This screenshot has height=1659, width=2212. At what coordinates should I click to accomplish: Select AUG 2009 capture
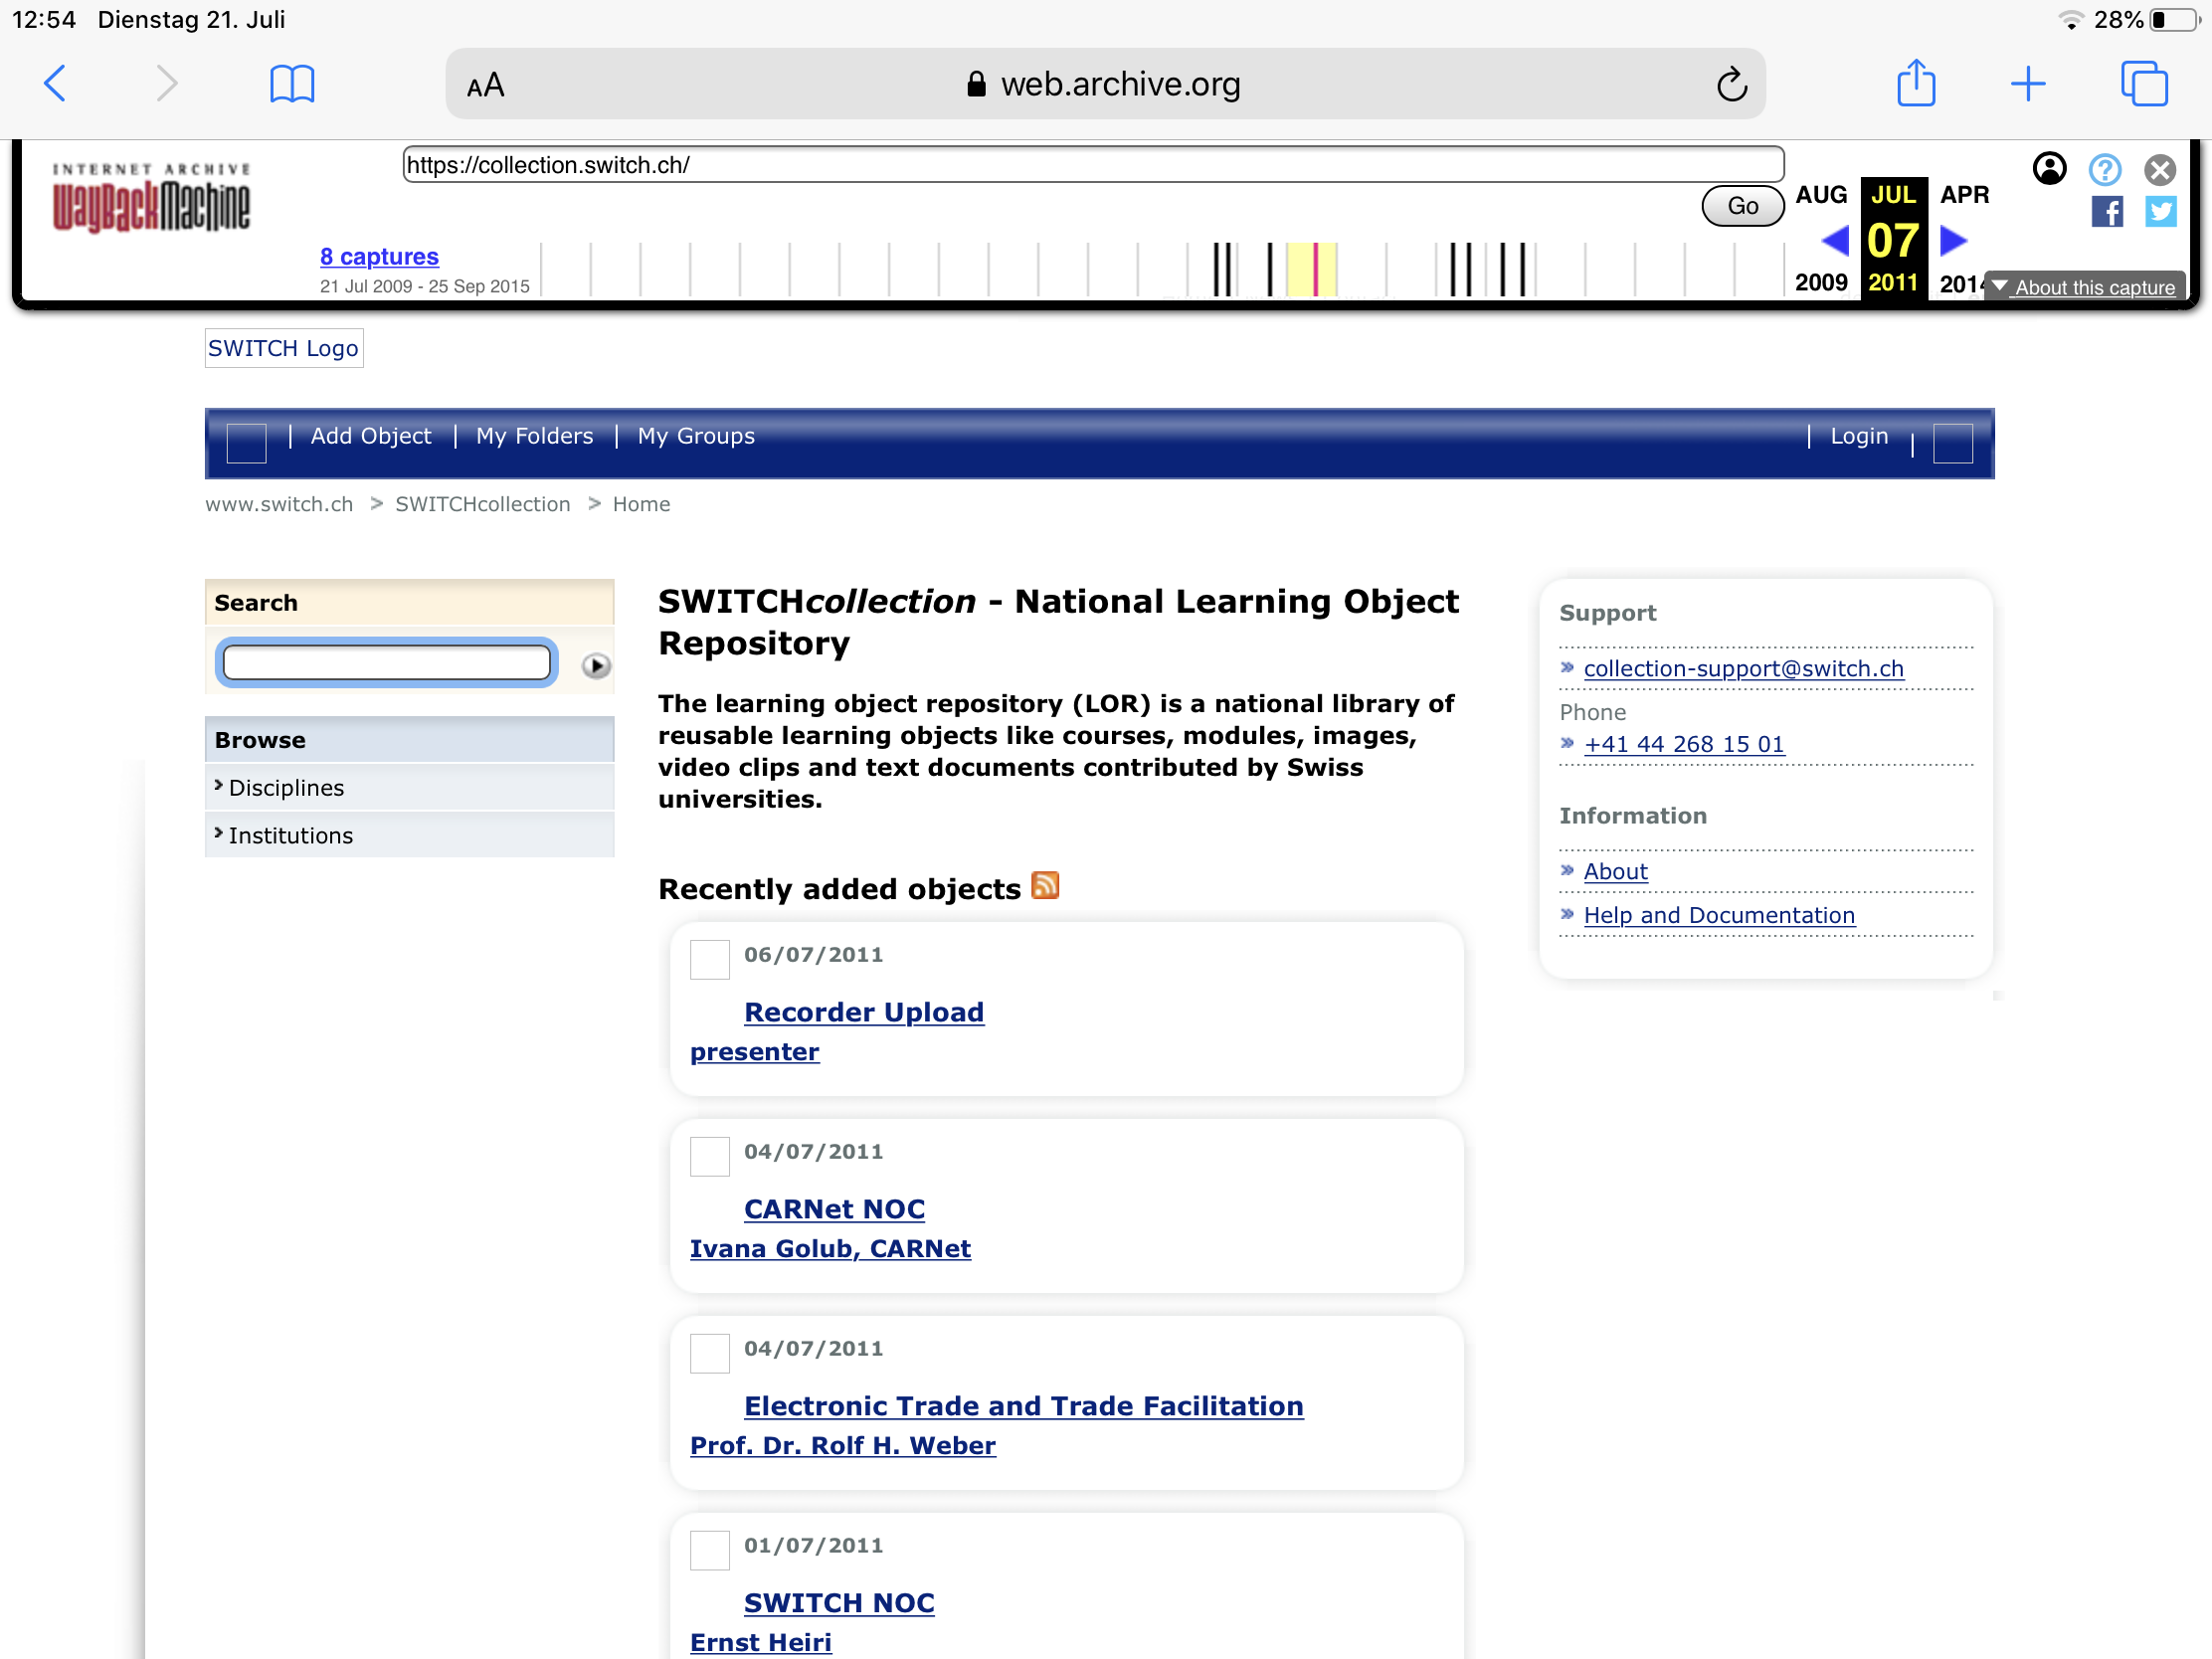click(1821, 238)
